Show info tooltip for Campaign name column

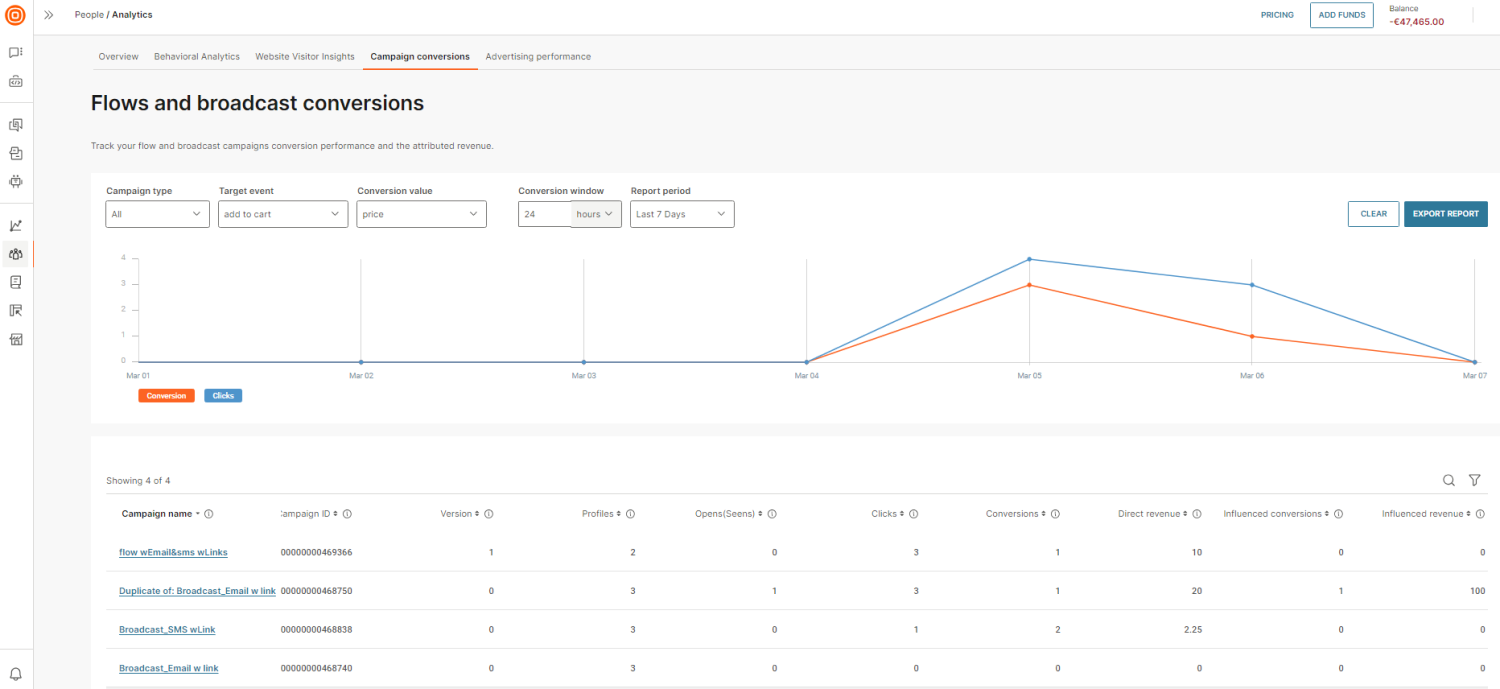click(209, 514)
